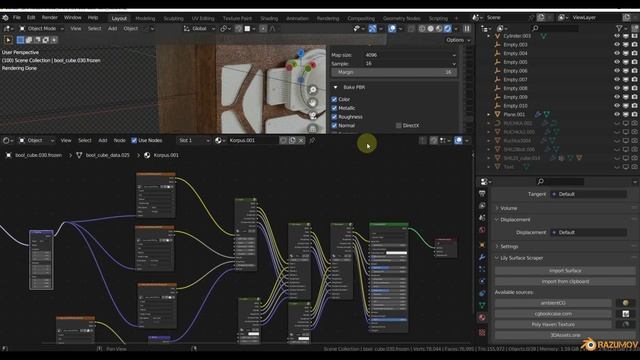Click the Korpus.001 material name field
The height and width of the screenshot is (360, 640).
pos(252,140)
